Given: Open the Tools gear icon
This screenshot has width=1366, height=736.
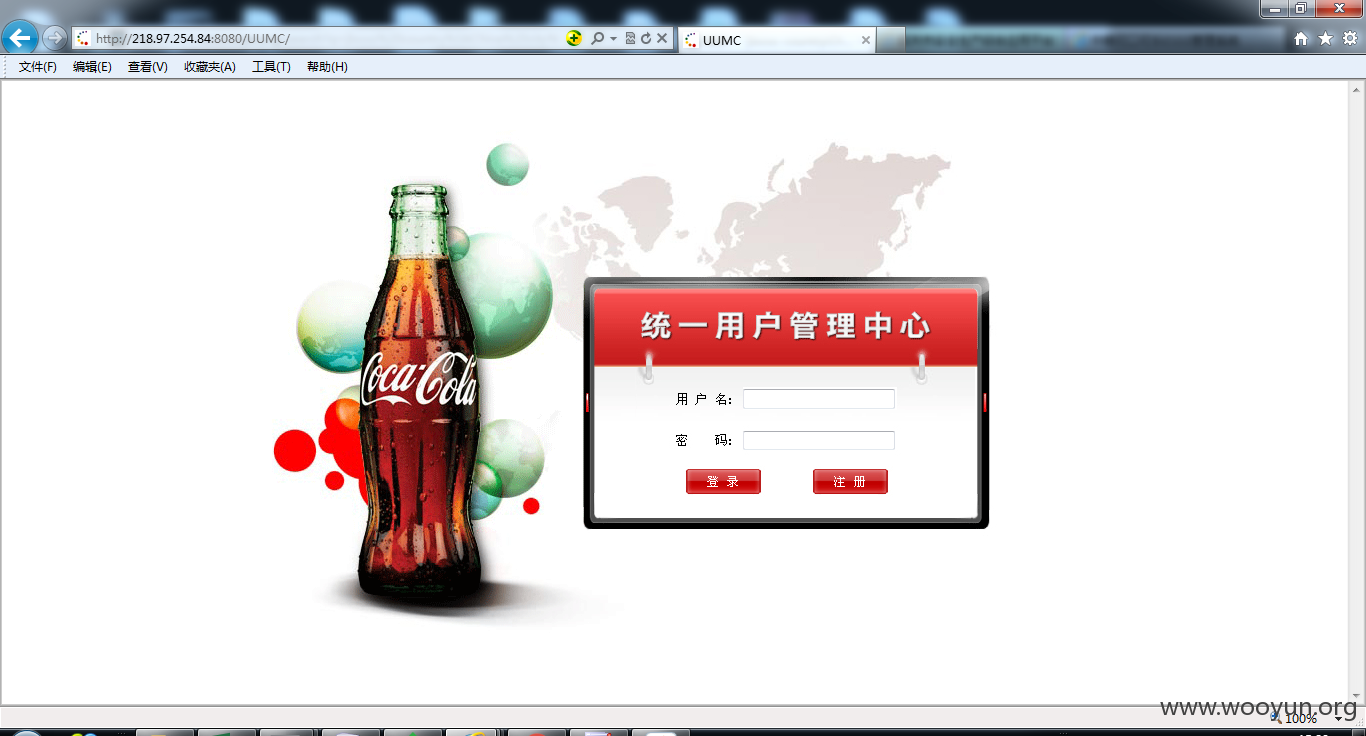Looking at the screenshot, I should (1349, 39).
